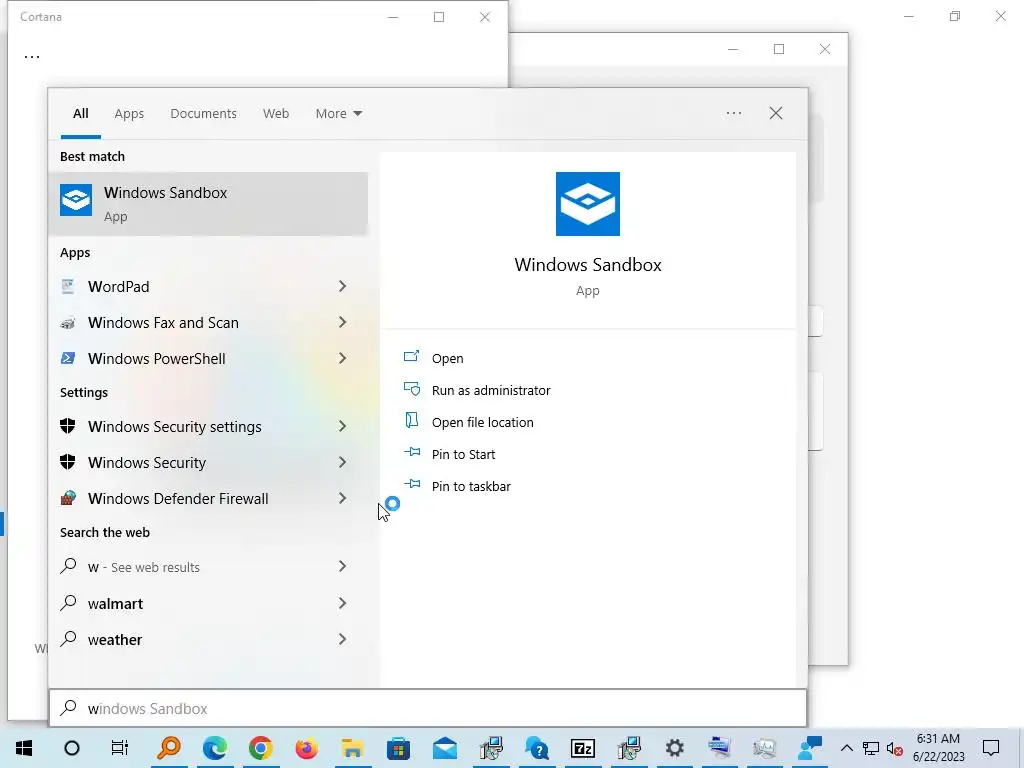Open Windows Start menu
The width and height of the screenshot is (1024, 768).
pyautogui.click(x=24, y=748)
